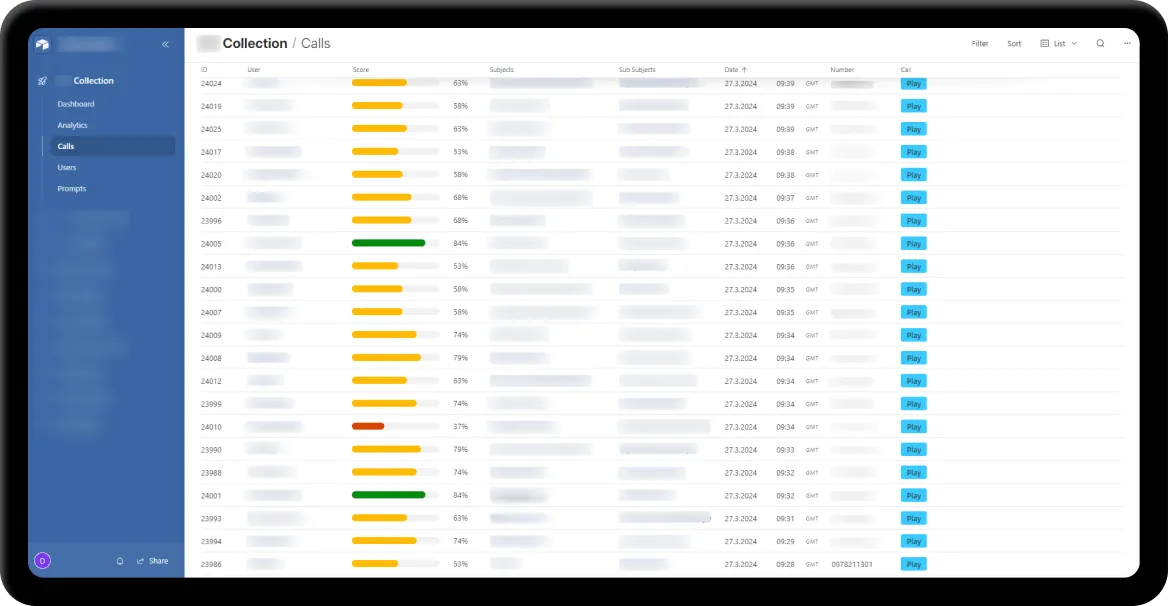Open the user avatar labeled D
Screen dimensions: 1168x606
click(42, 561)
